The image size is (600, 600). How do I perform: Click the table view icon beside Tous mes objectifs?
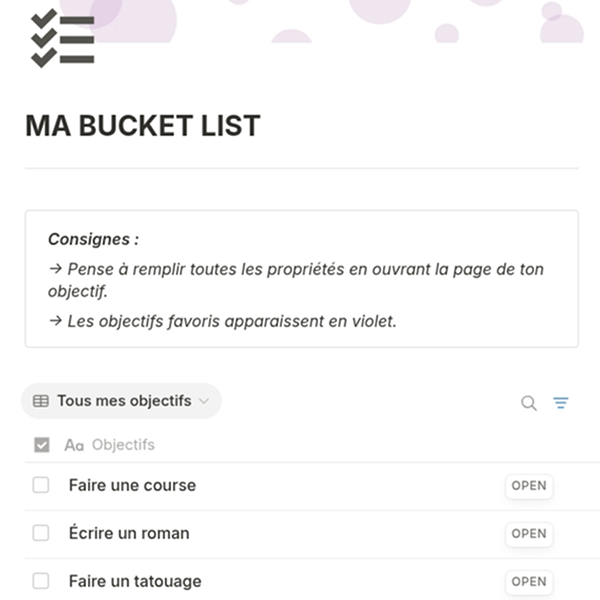coord(41,401)
